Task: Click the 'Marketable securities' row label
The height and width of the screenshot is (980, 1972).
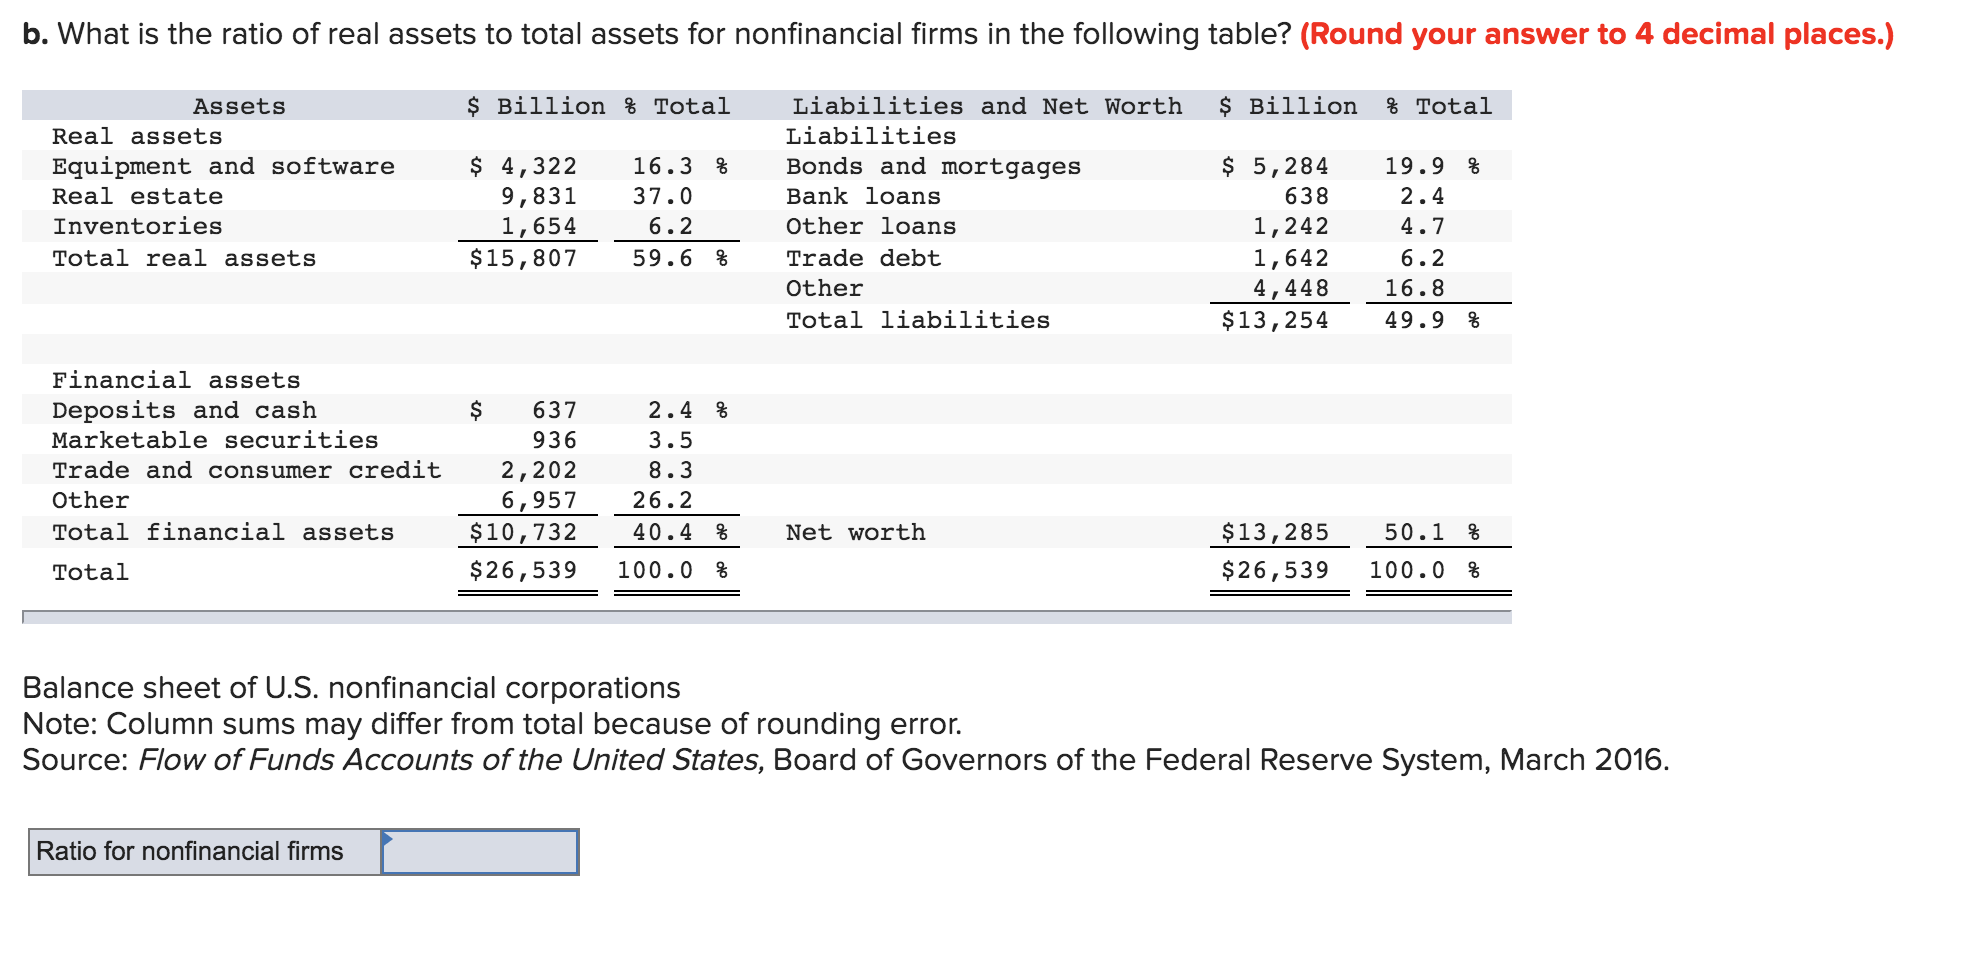Action: click(x=215, y=440)
